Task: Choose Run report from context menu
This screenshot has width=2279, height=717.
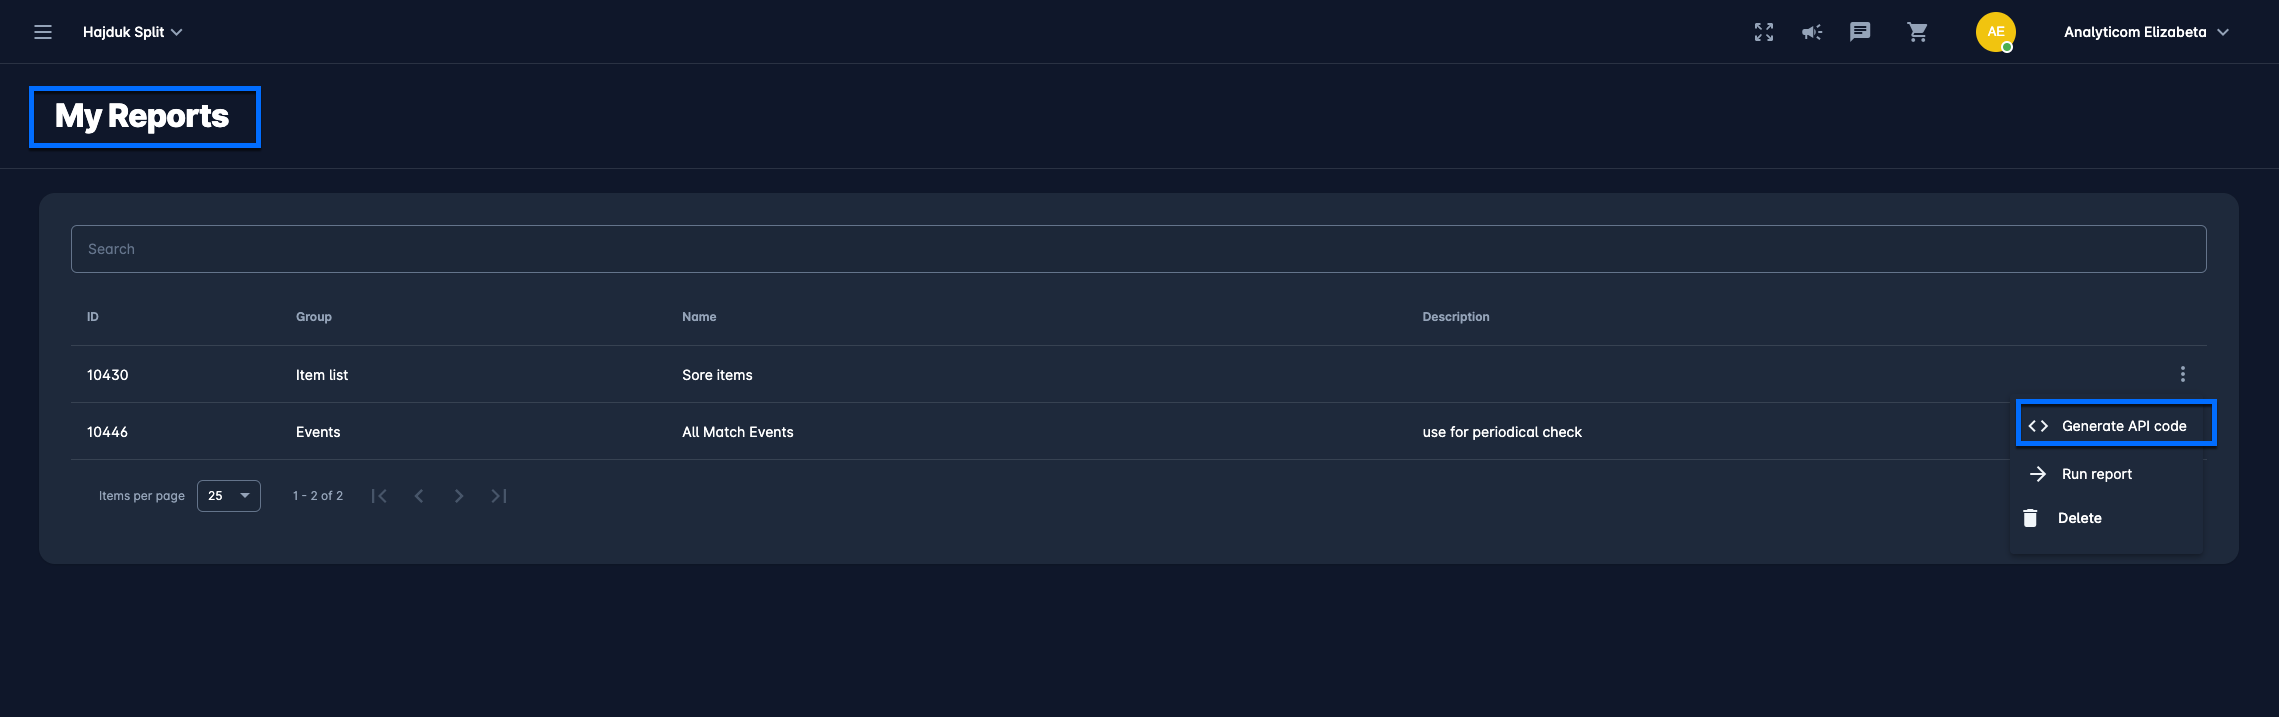Action: (2096, 474)
